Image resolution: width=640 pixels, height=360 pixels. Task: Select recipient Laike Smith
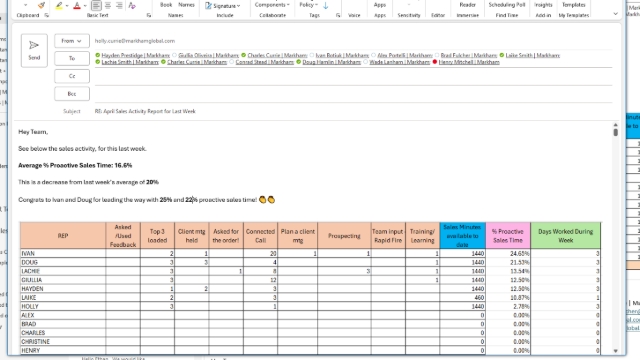coord(533,55)
